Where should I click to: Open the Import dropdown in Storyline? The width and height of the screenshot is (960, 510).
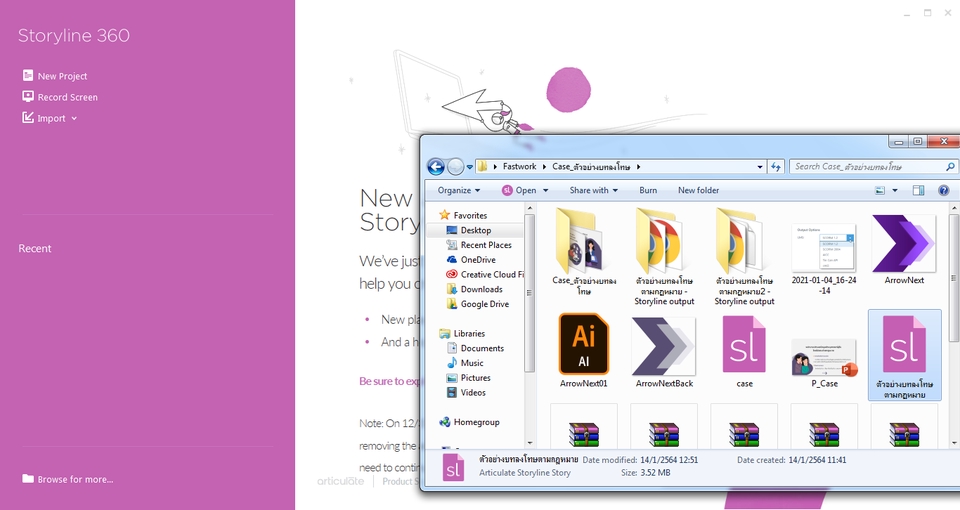50,118
